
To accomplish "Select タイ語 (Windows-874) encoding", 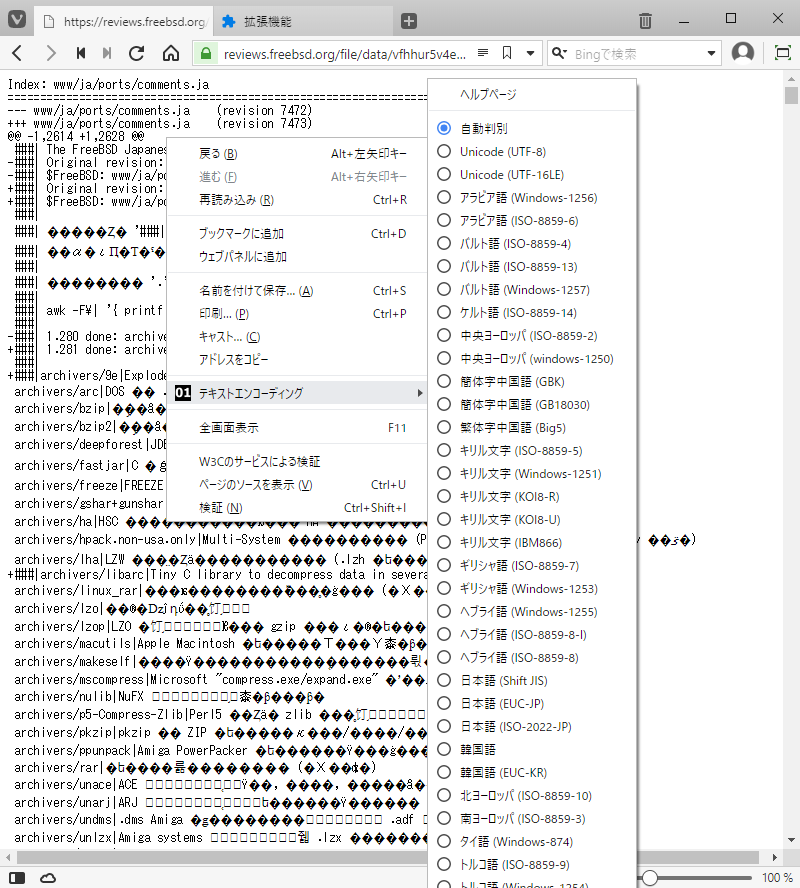I will click(532, 842).
